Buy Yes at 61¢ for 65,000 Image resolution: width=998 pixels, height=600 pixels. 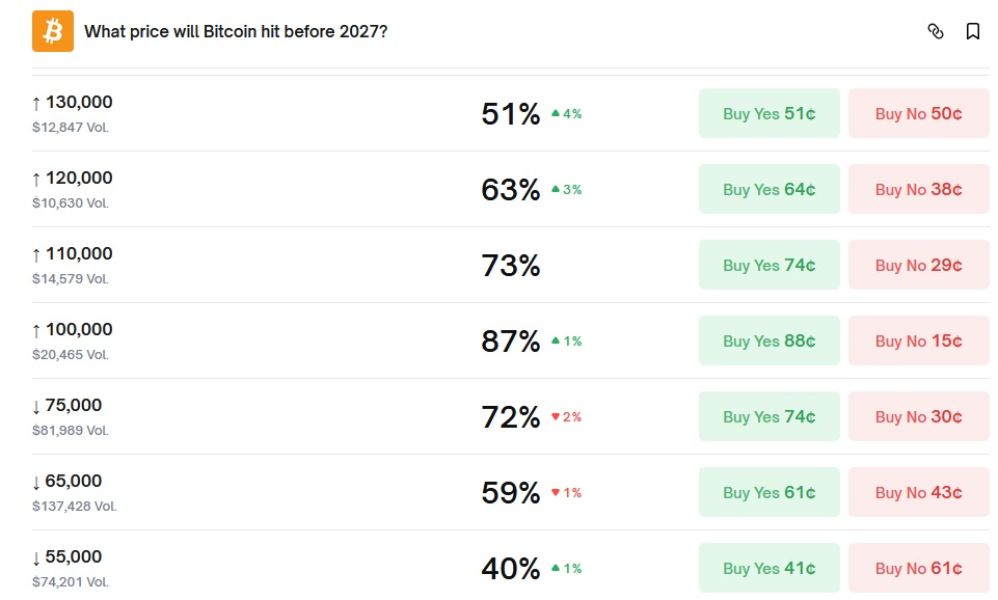pyautogui.click(x=769, y=491)
